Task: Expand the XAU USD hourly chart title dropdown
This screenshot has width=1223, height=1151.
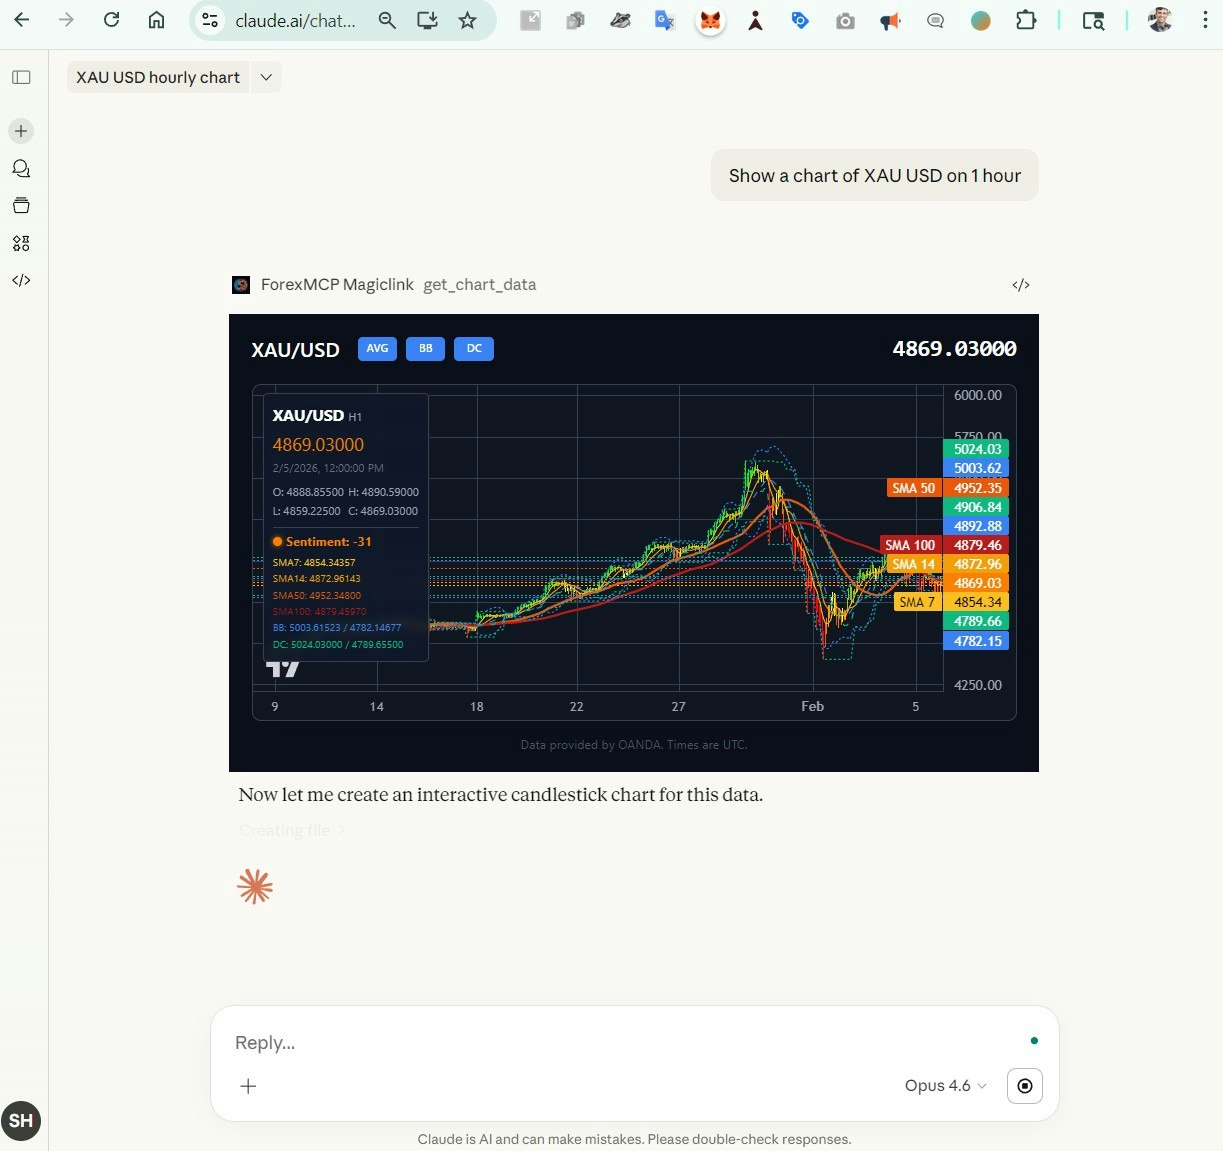Action: click(x=266, y=77)
